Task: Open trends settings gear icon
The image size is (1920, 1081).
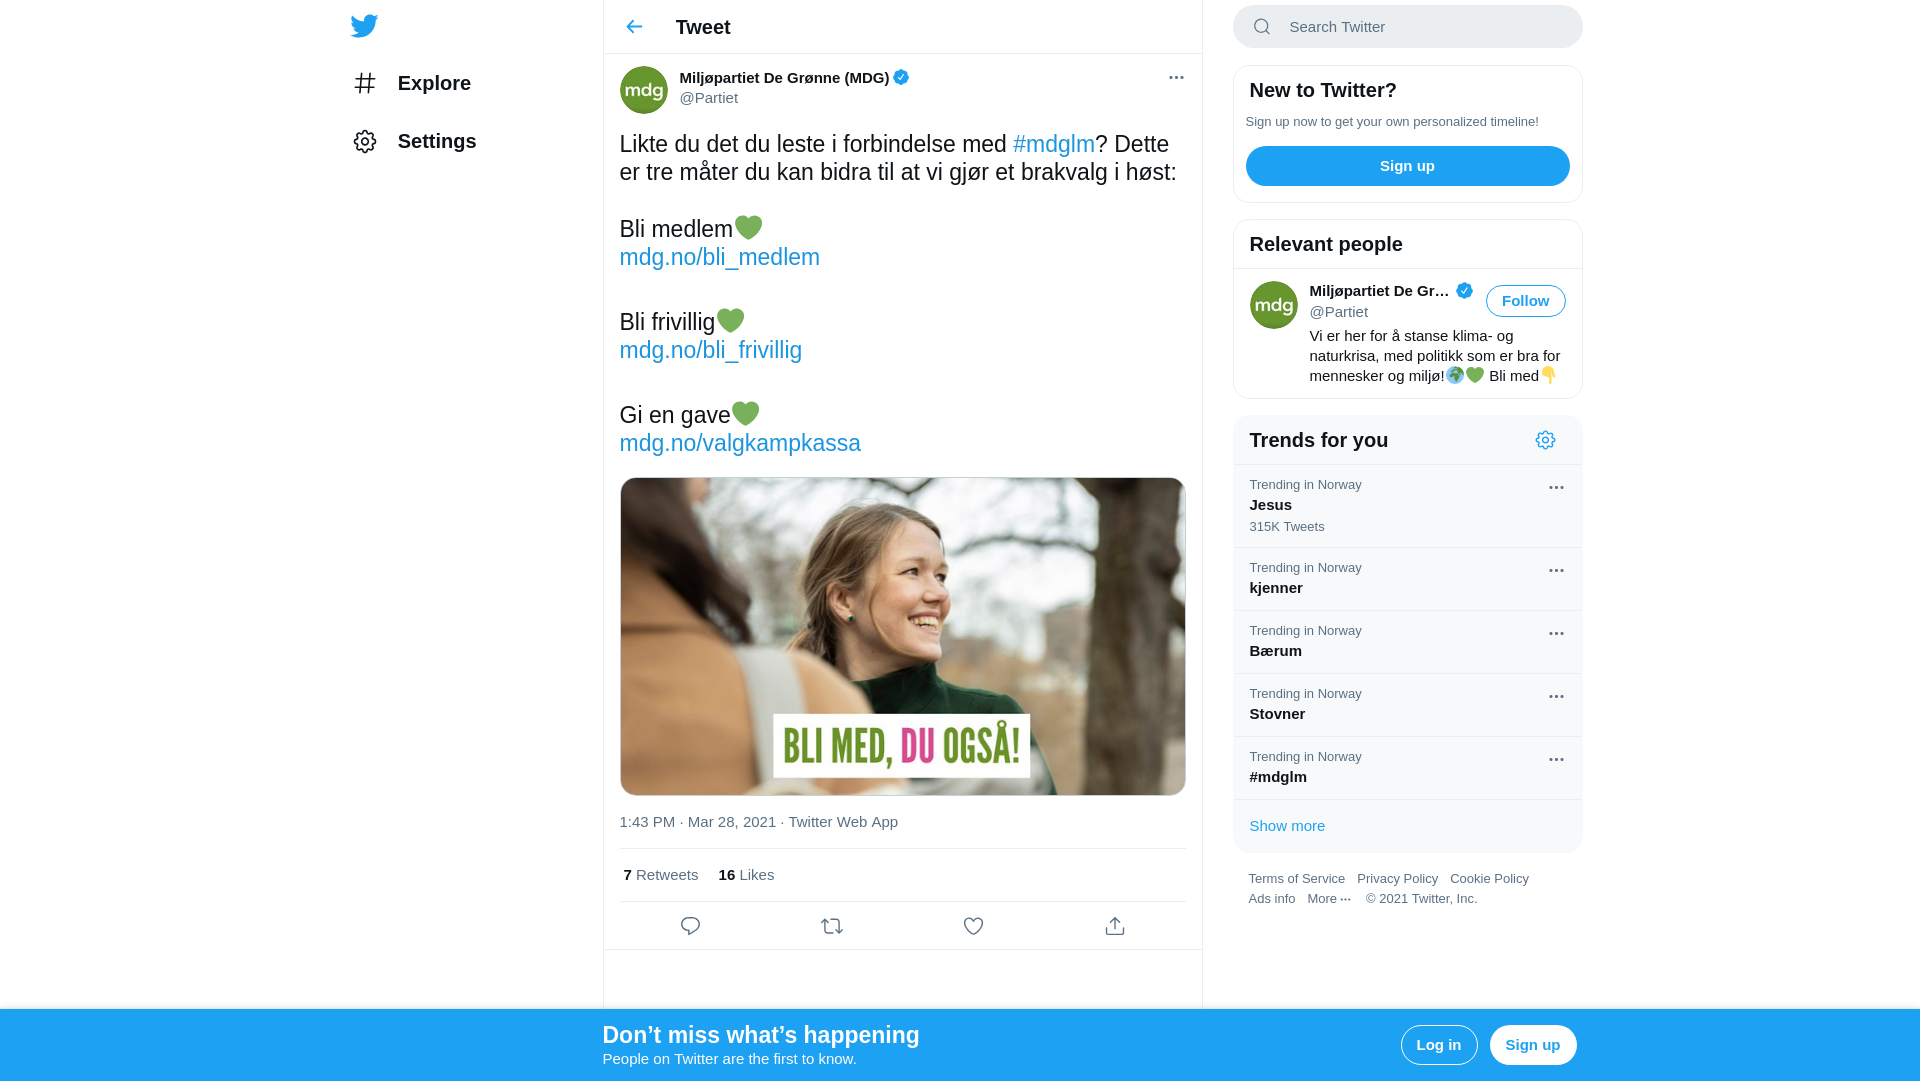Action: point(1545,440)
